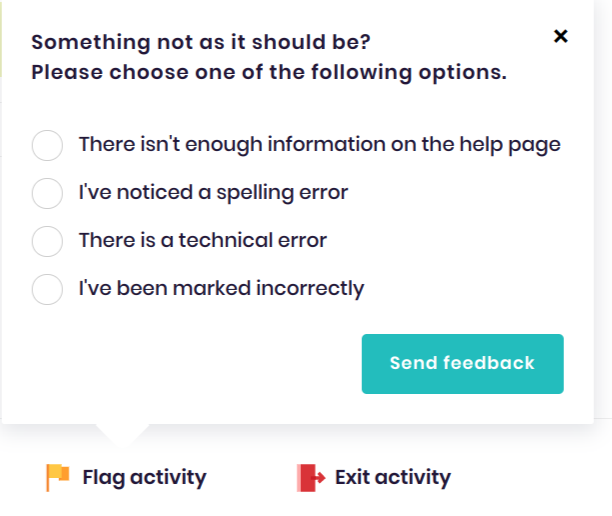The height and width of the screenshot is (516, 612).
Task: Click the word 'feedback' on the teal button
Action: (489, 363)
